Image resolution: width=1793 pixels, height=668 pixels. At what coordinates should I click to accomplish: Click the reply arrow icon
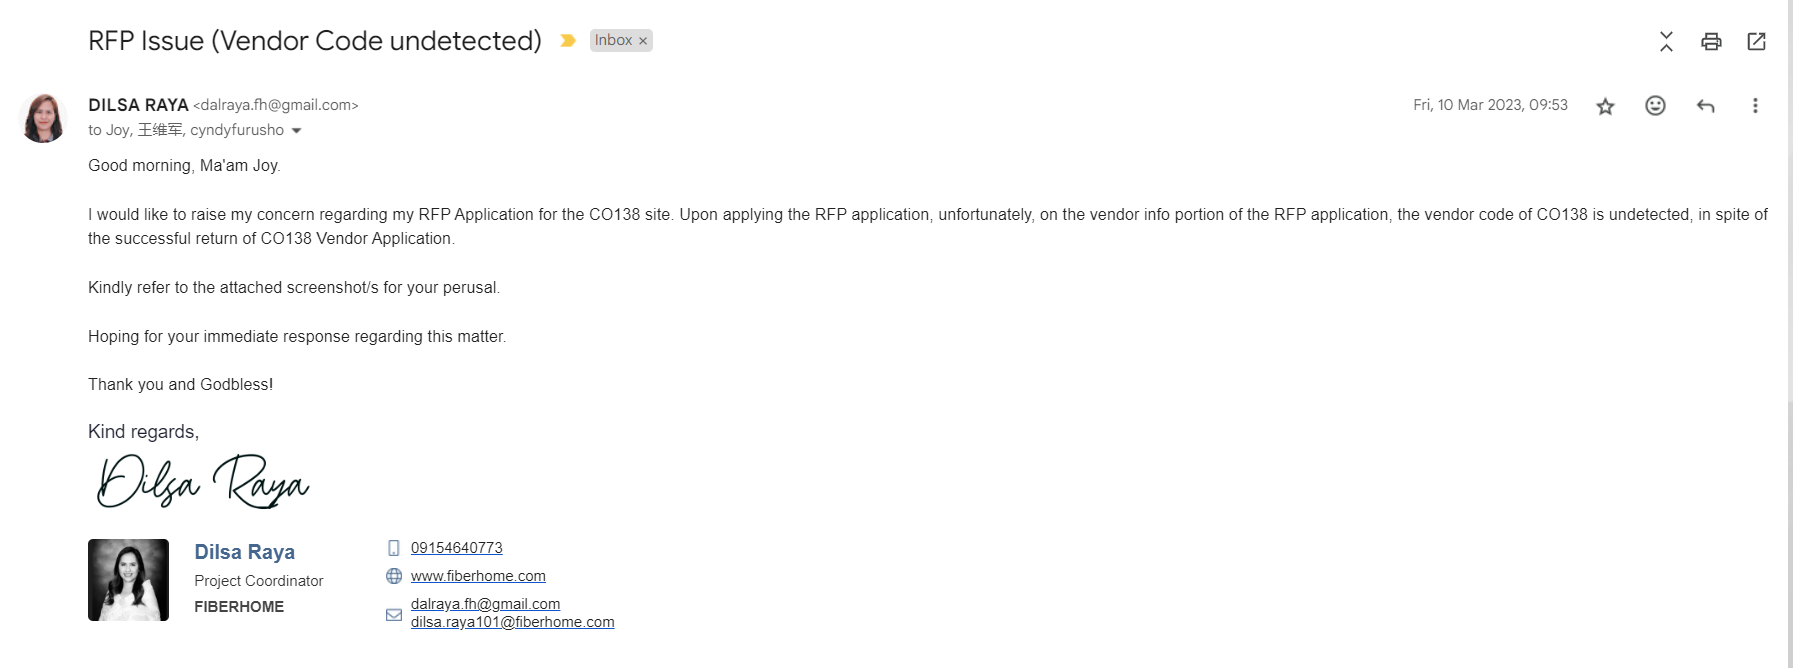click(x=1705, y=106)
